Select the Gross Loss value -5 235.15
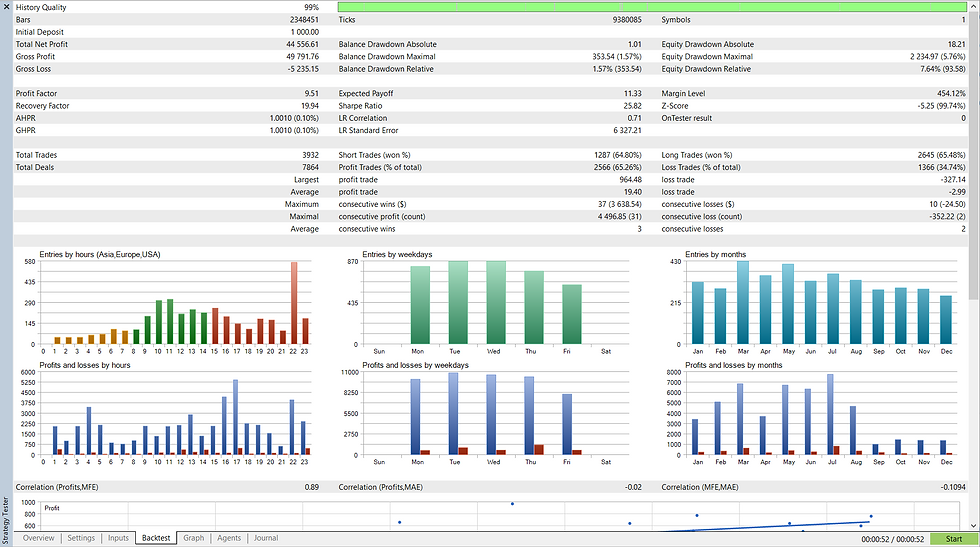 (303, 69)
